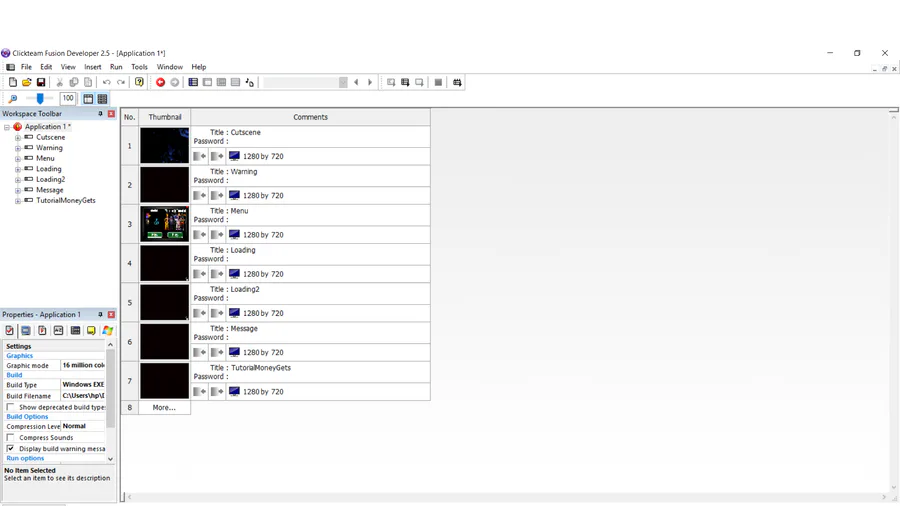Open the Tools menu
The width and height of the screenshot is (900, 506).
click(x=139, y=67)
